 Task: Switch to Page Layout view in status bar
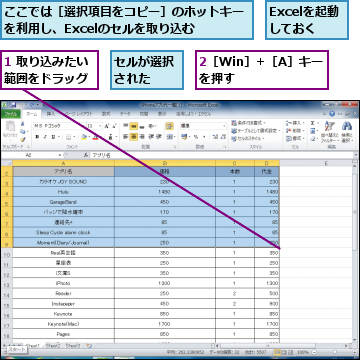284,352
